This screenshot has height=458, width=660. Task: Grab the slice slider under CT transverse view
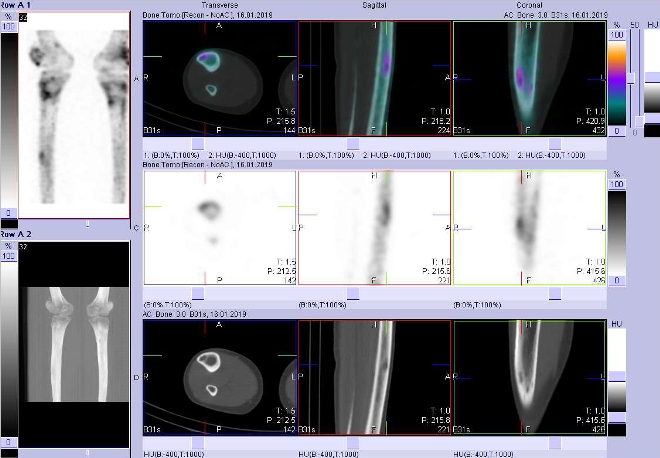198,443
